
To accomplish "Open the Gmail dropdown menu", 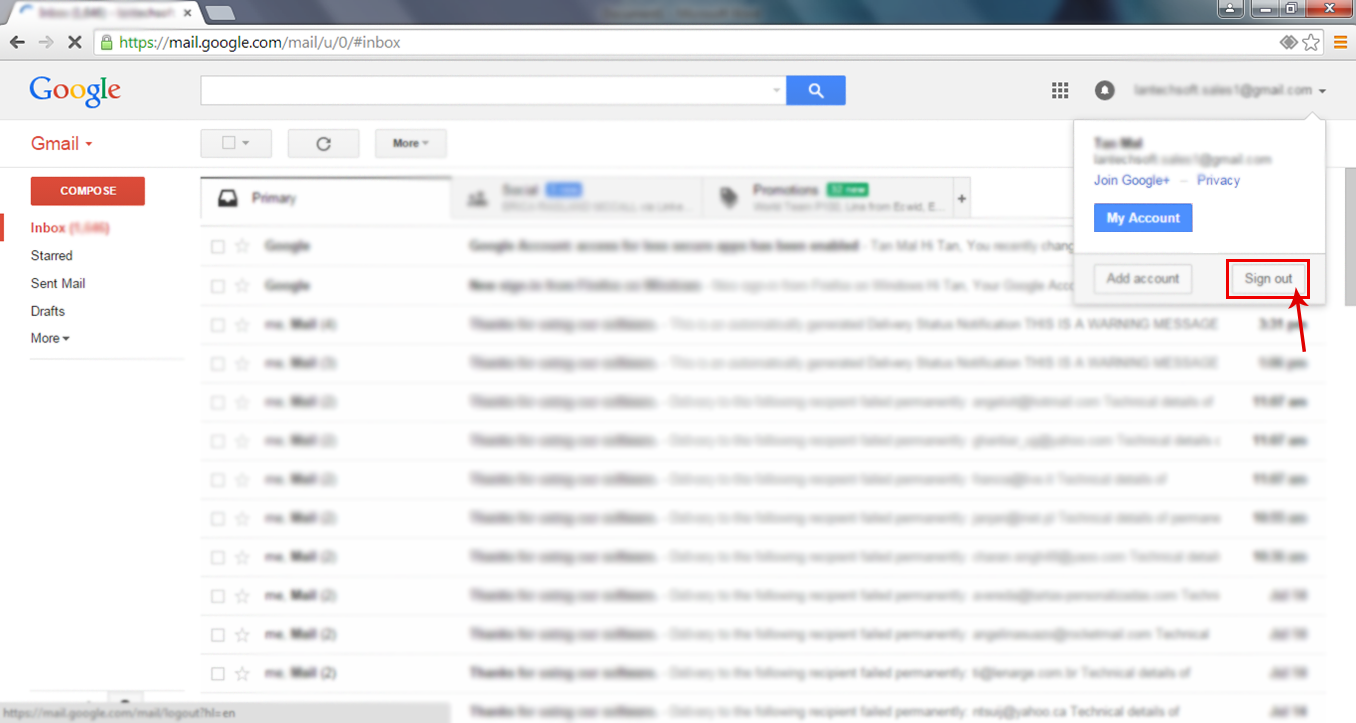I will (x=62, y=143).
